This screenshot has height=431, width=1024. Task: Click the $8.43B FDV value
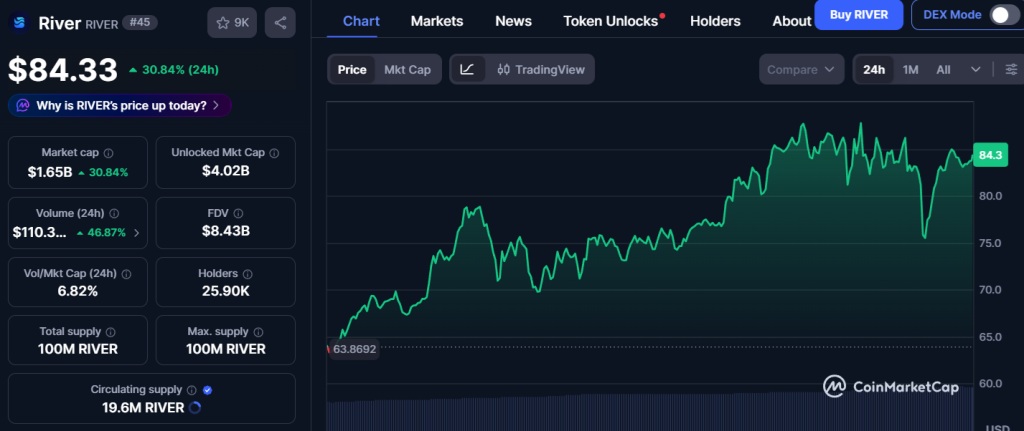click(225, 231)
